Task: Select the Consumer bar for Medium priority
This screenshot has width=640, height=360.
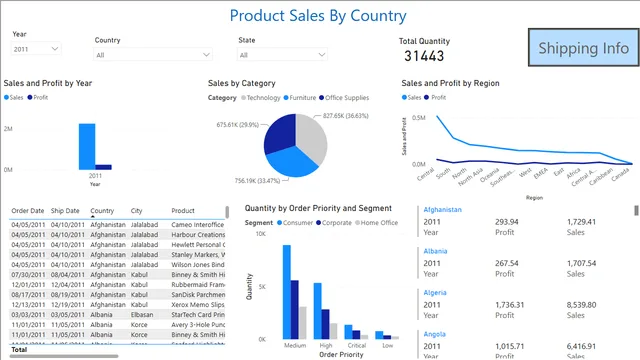Action: point(287,292)
